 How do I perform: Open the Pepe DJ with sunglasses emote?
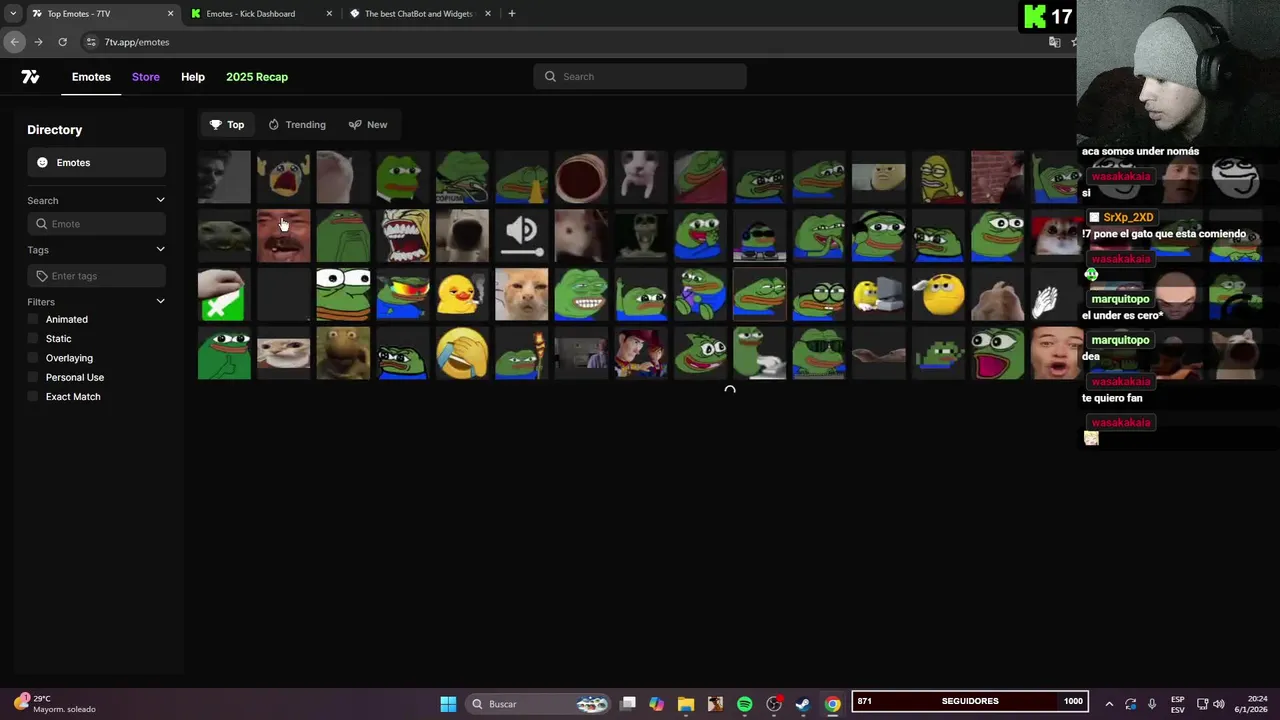click(759, 236)
